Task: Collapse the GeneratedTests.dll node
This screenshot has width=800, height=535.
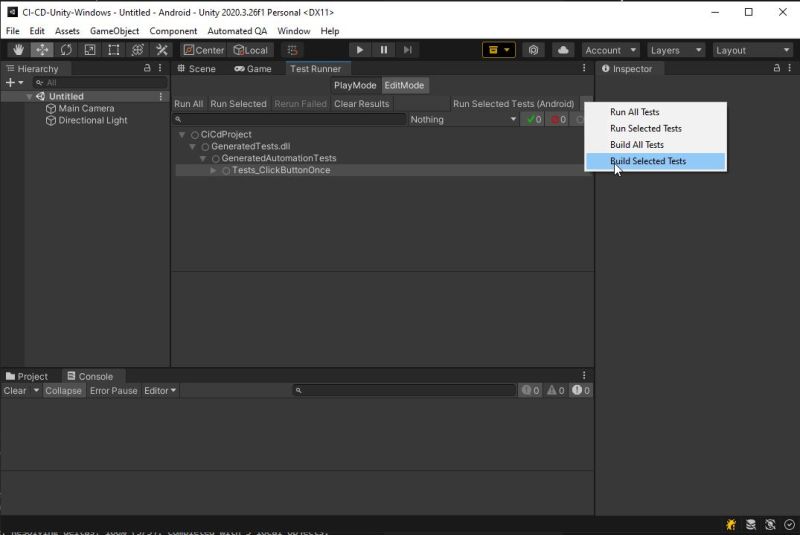Action: [192, 146]
